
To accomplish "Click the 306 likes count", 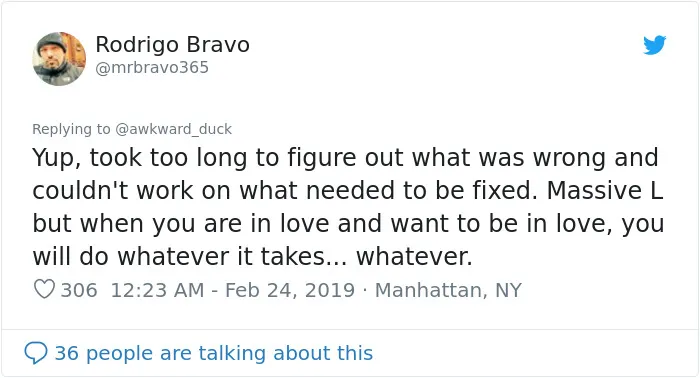I will [79, 290].
